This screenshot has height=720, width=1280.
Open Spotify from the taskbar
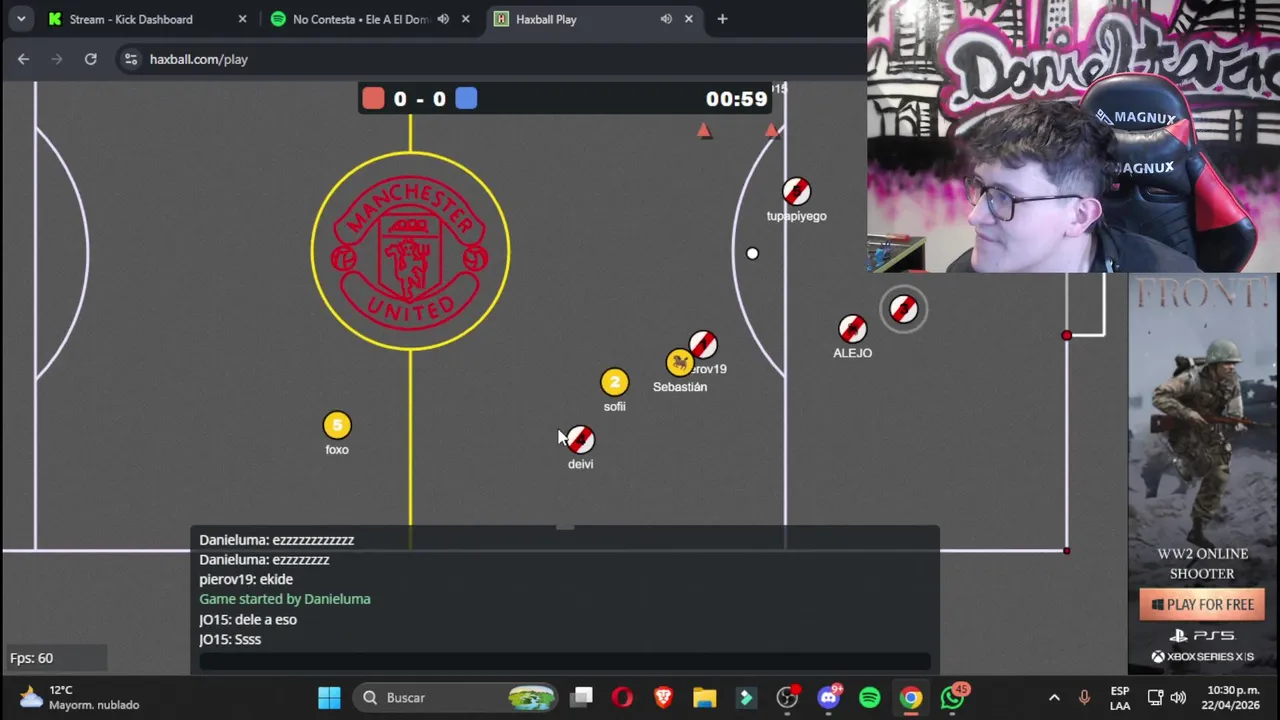tap(870, 697)
